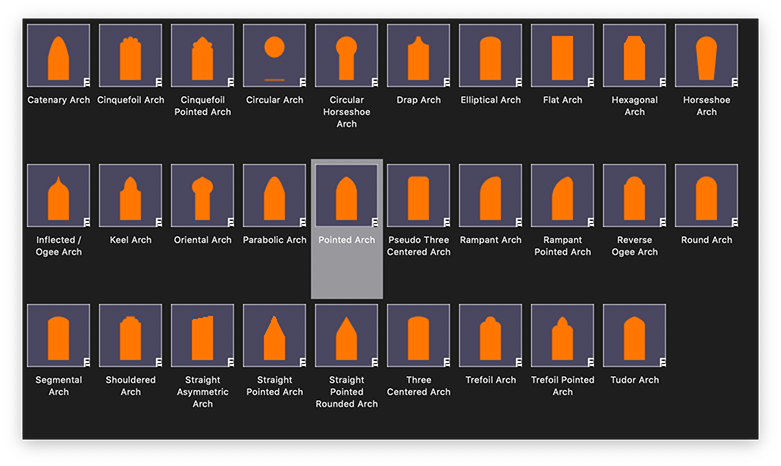The image size is (781, 466).
Task: Click the Straight Pointed Rounded Arch icon
Action: tap(347, 336)
